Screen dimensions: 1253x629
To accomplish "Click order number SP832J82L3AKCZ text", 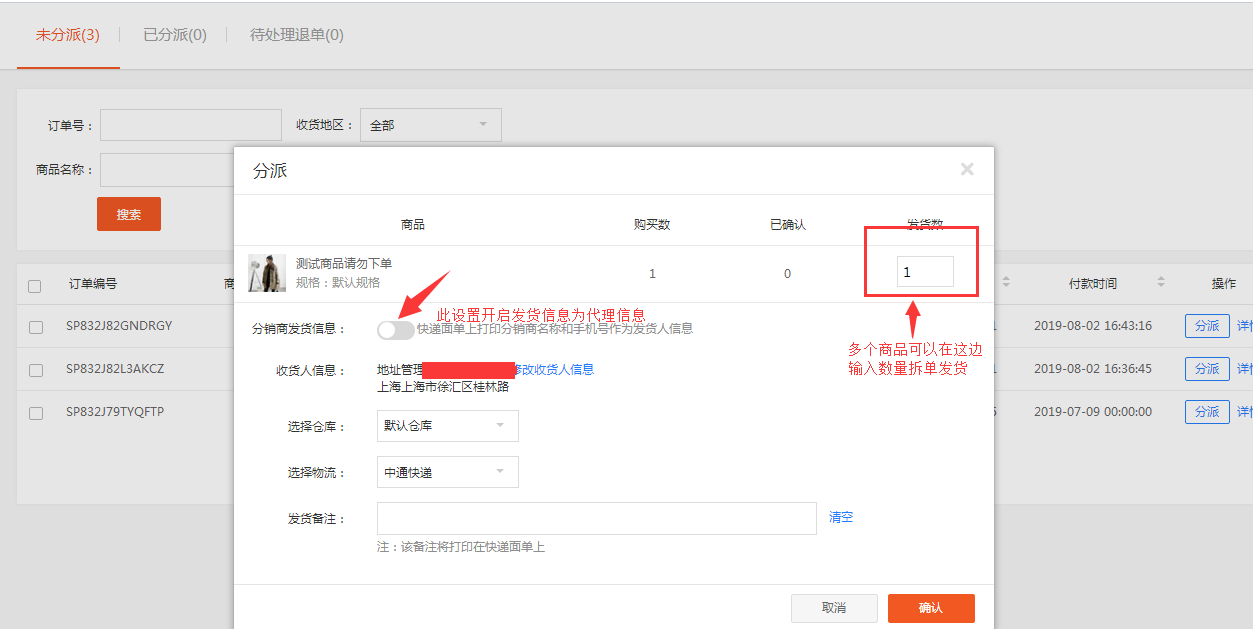I will 115,368.
